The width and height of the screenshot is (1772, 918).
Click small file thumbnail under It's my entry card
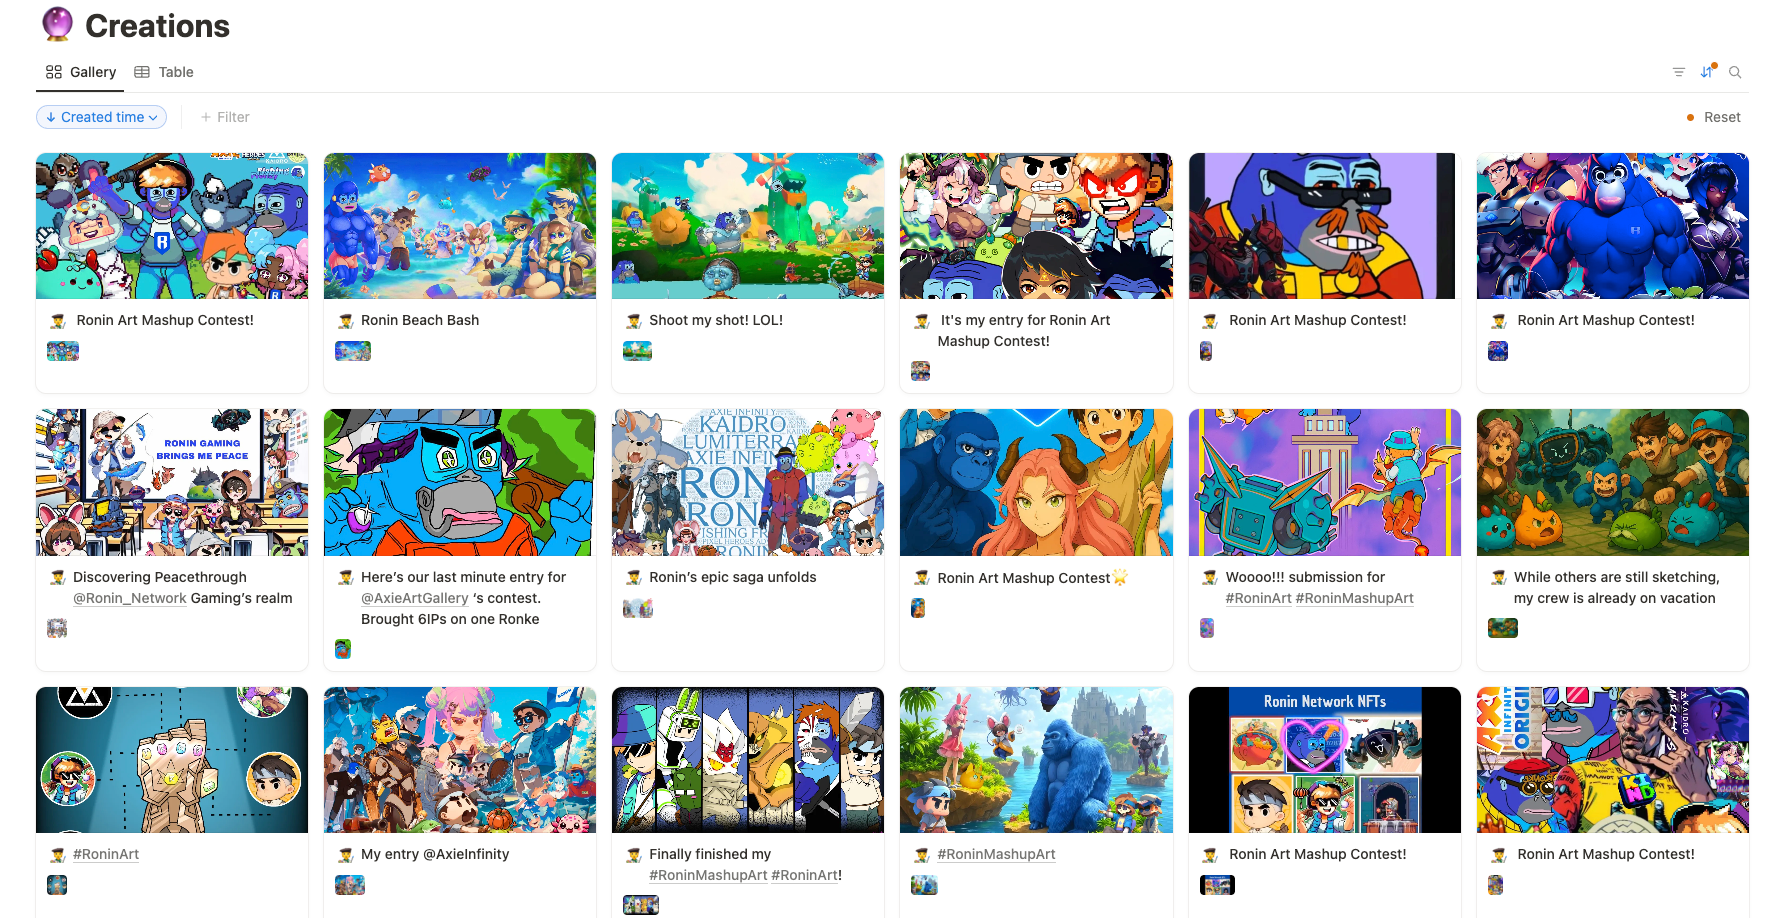(921, 371)
